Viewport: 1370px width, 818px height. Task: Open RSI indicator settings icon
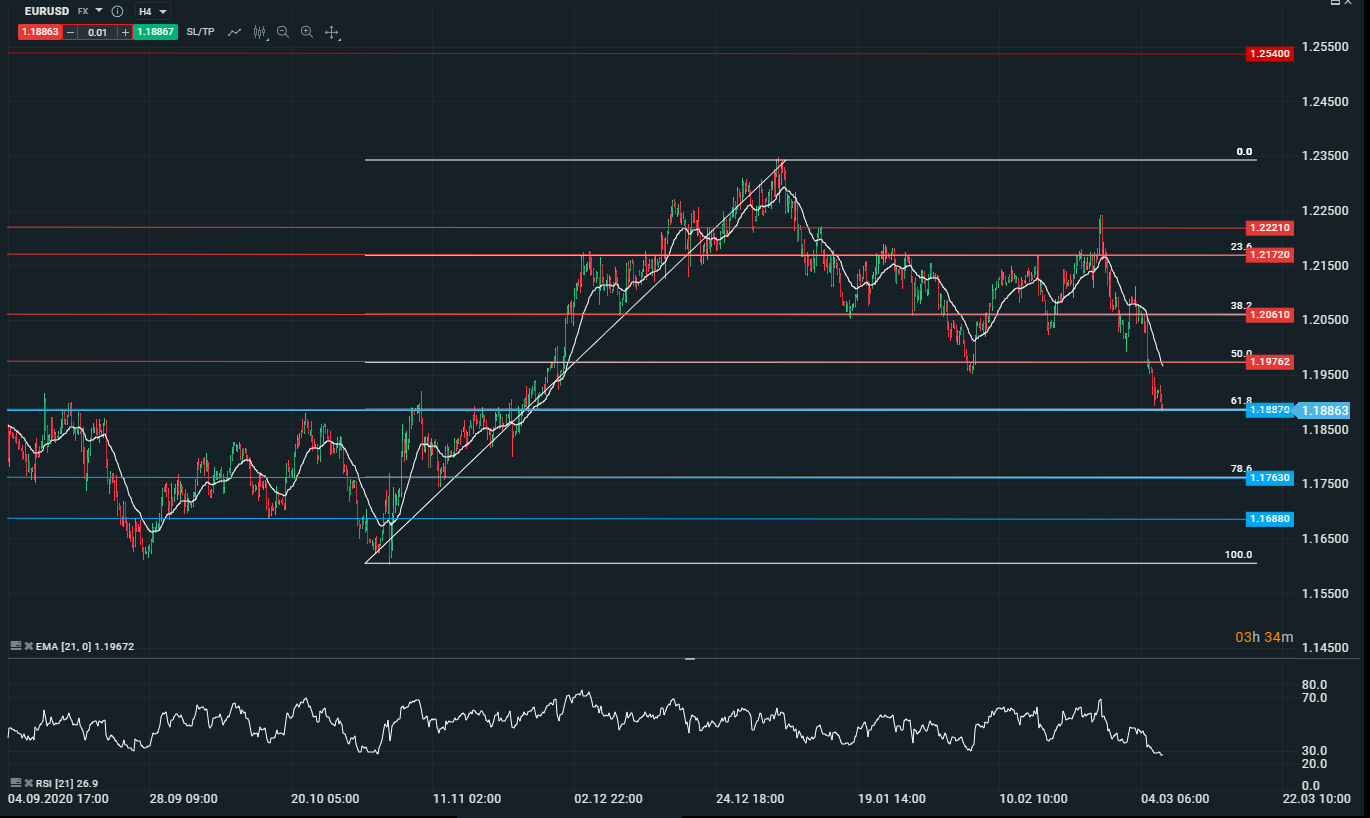click(x=15, y=783)
